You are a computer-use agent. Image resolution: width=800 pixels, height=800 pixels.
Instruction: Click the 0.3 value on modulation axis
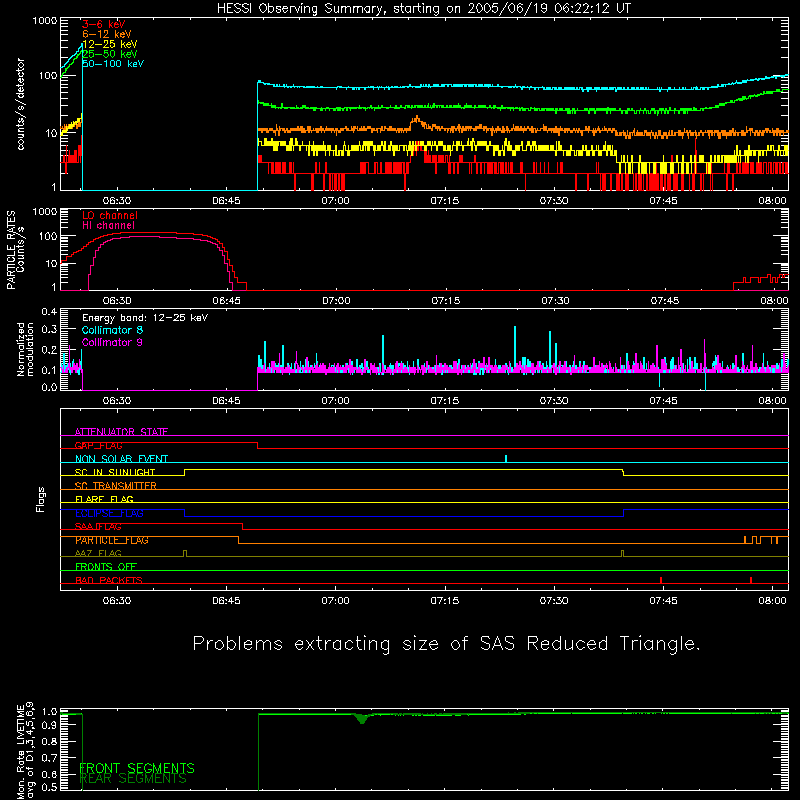click(x=49, y=329)
